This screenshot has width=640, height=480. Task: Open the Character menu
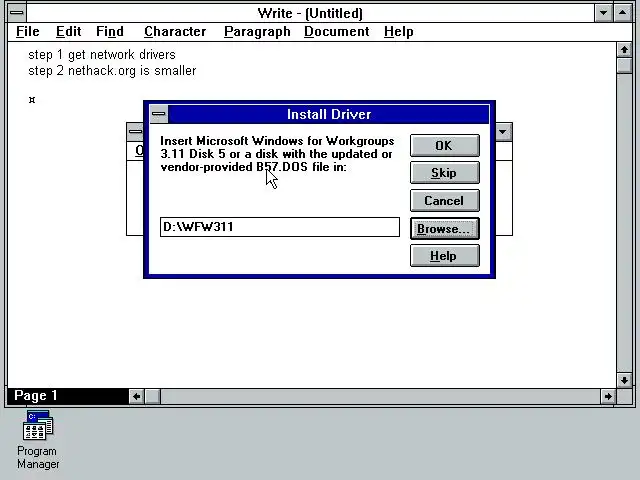pos(175,31)
